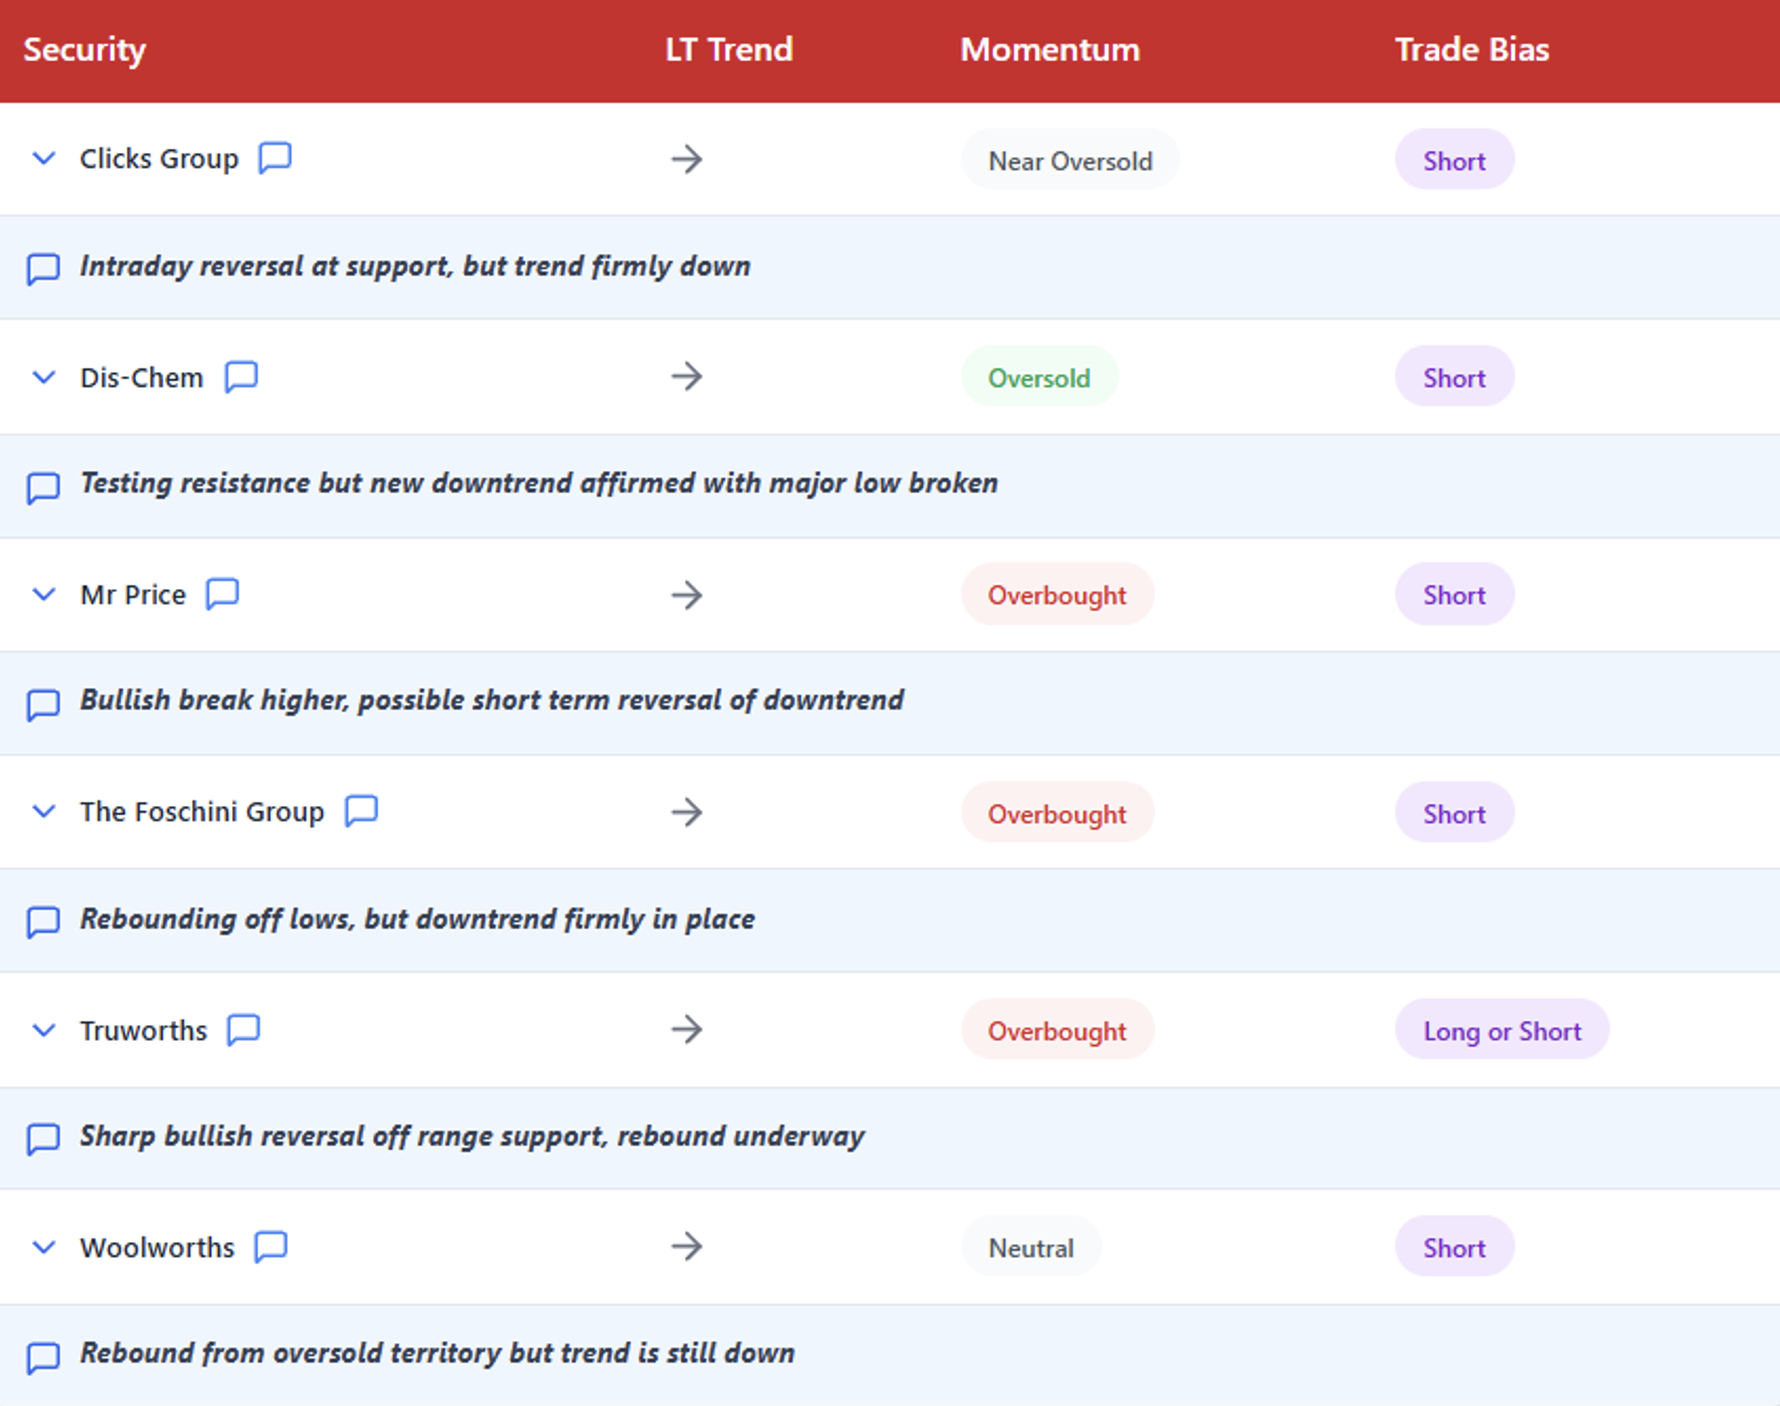Click comment icon before 'Sharp bullish reversal' note

pos(43,1138)
